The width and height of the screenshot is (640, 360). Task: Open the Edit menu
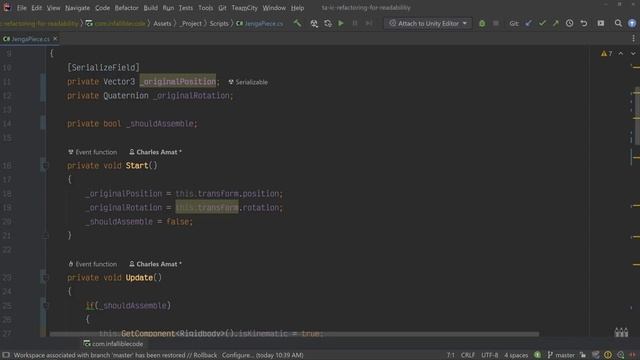click(37, 8)
